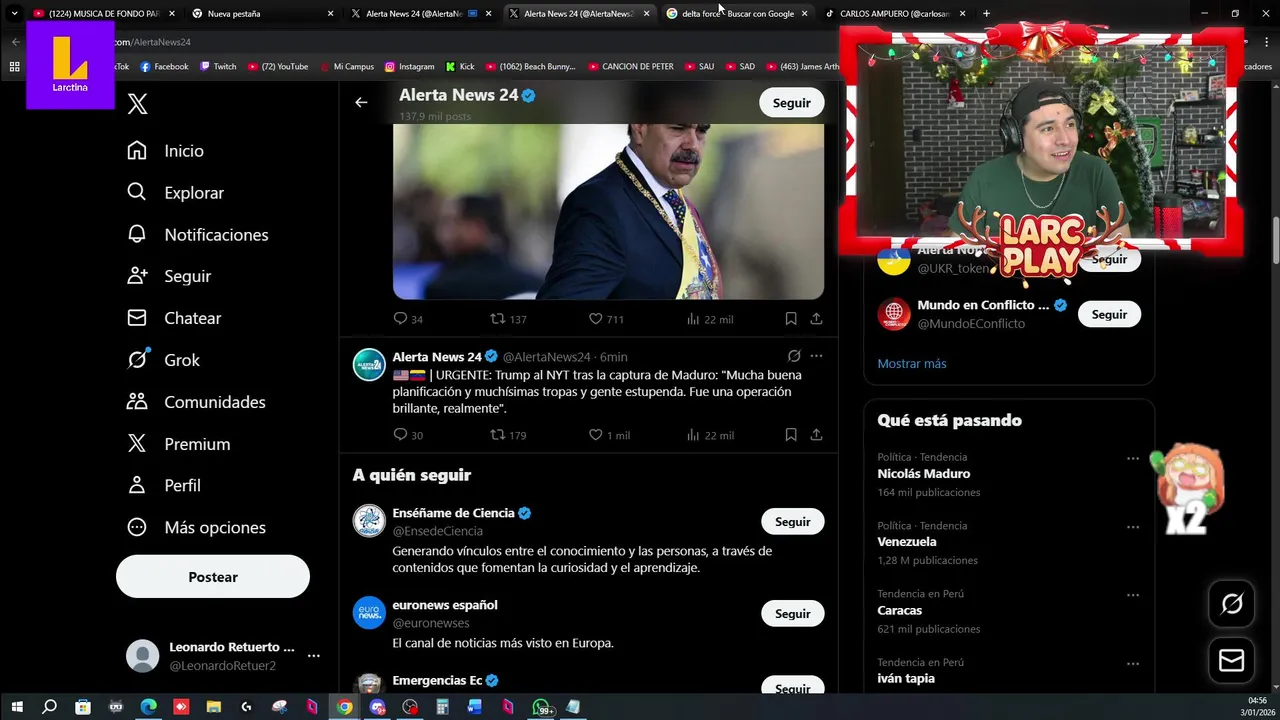The image size is (1280, 720).
Task: Go to X home via logo icon
Action: pos(138,104)
